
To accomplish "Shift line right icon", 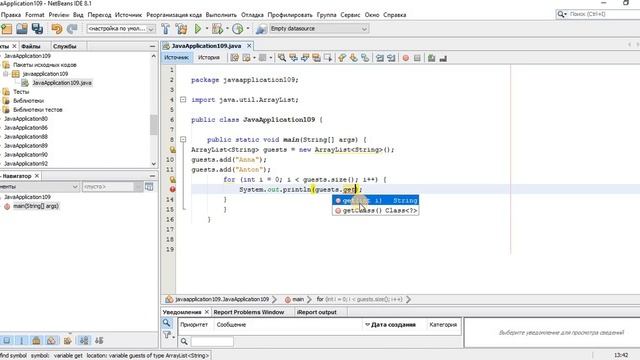I will [391, 58].
